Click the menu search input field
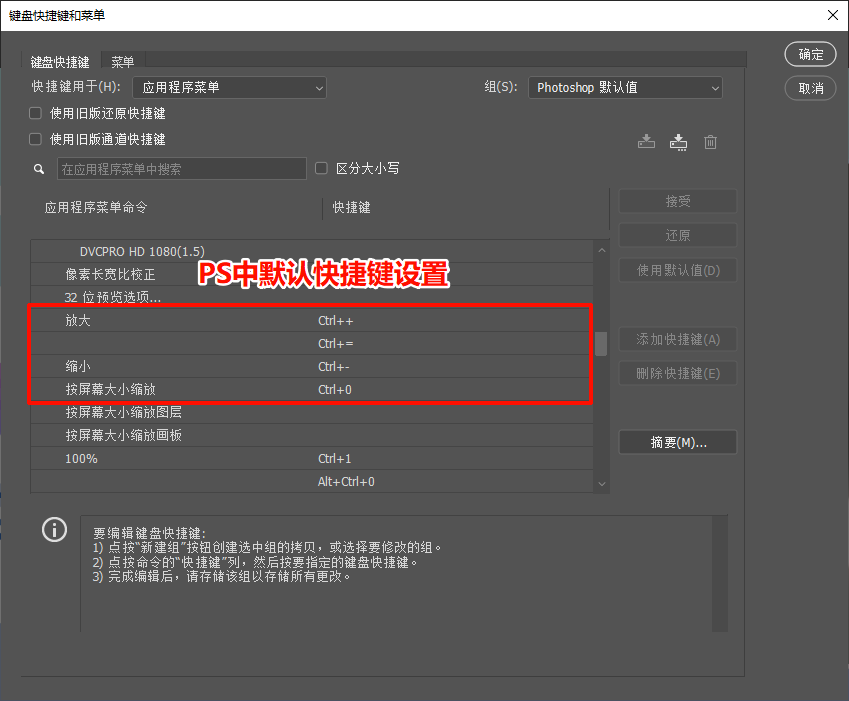The image size is (849, 701). click(x=180, y=168)
